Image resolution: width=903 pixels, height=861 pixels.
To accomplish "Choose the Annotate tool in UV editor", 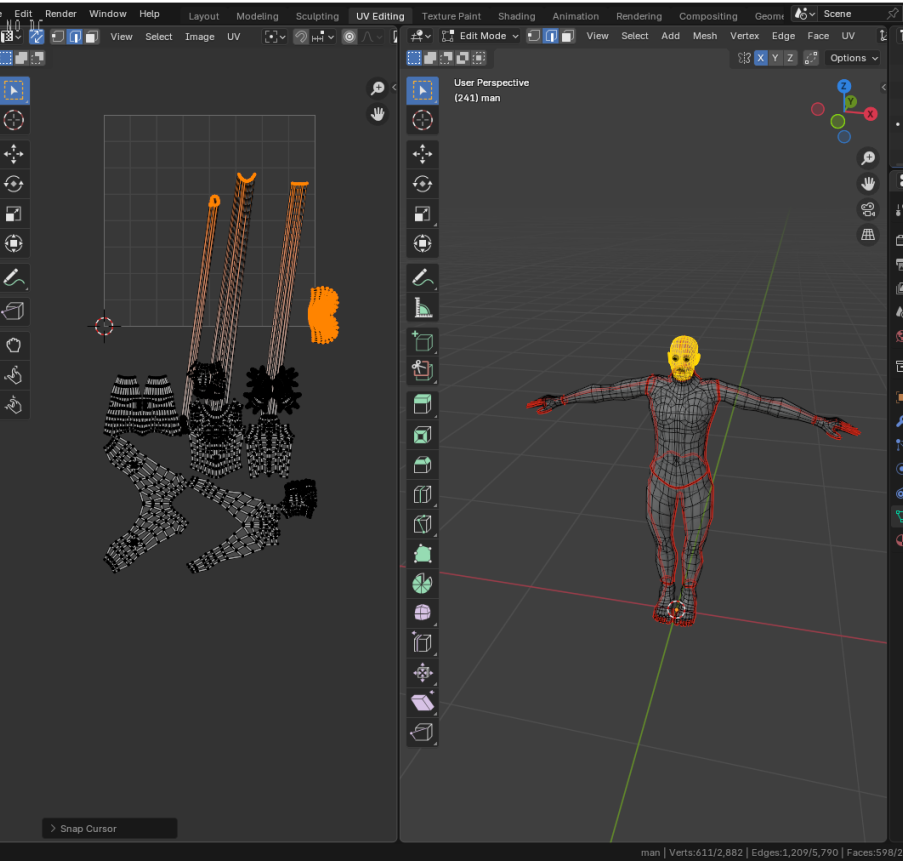I will [14, 278].
